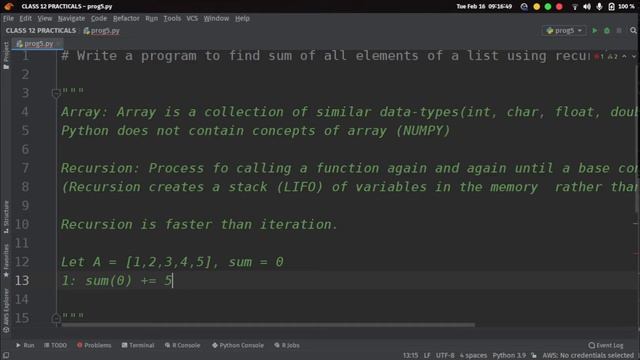Click CLASS 12 PRACTICALS breadcrumb
640x360 pixels.
click(41, 31)
